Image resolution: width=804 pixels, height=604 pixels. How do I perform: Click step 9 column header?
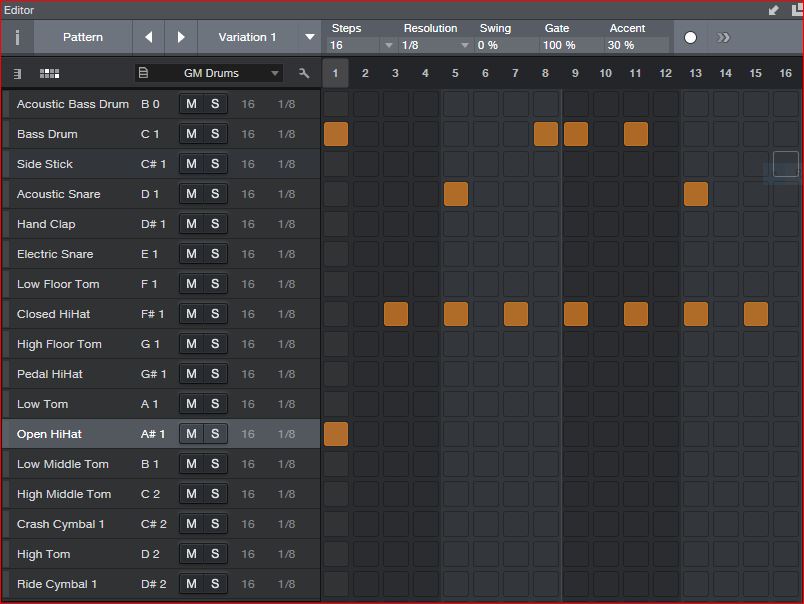point(575,73)
